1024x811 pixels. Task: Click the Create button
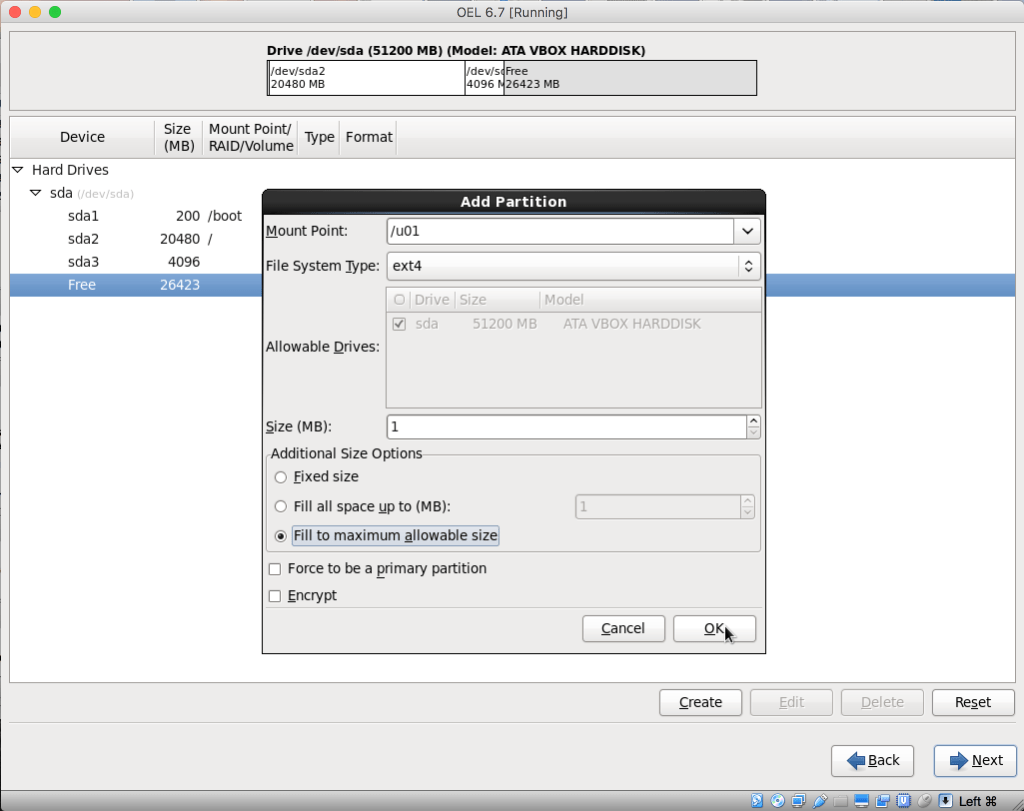700,703
